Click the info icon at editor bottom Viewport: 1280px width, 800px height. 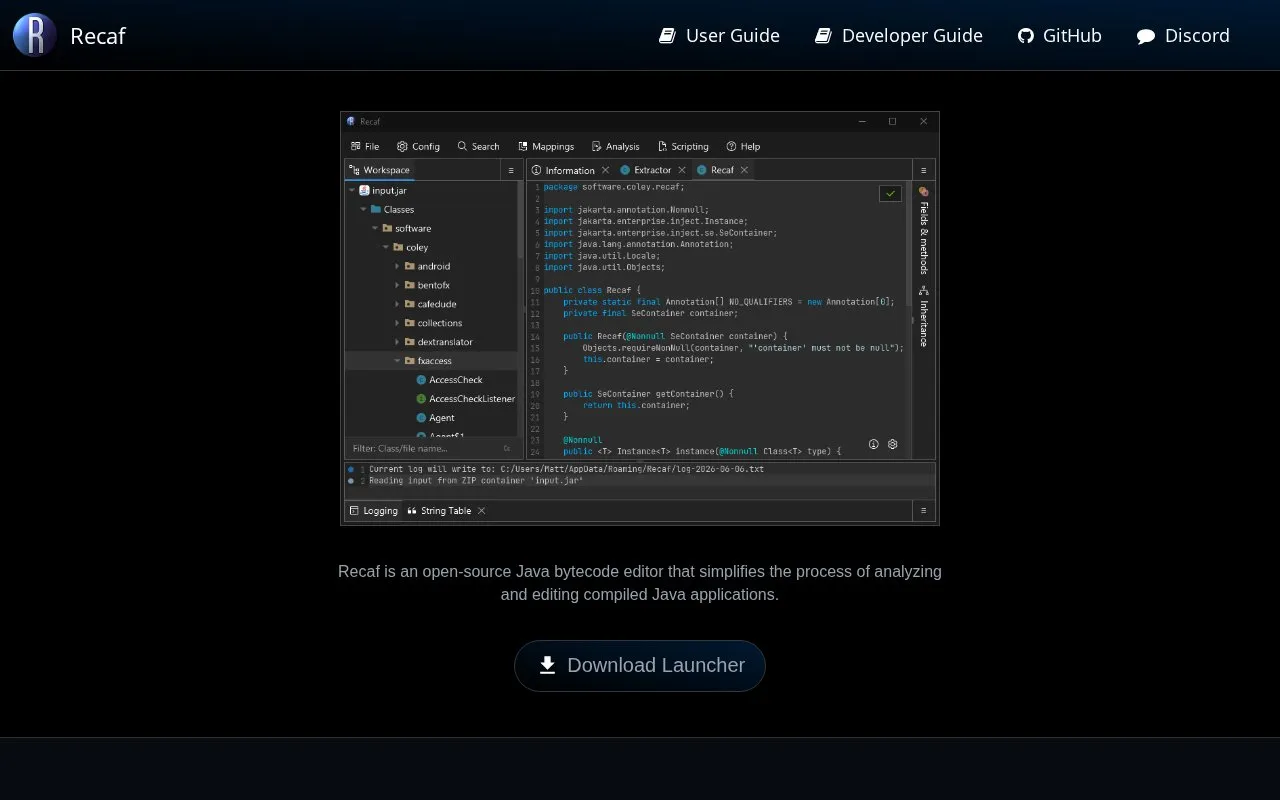[873, 444]
